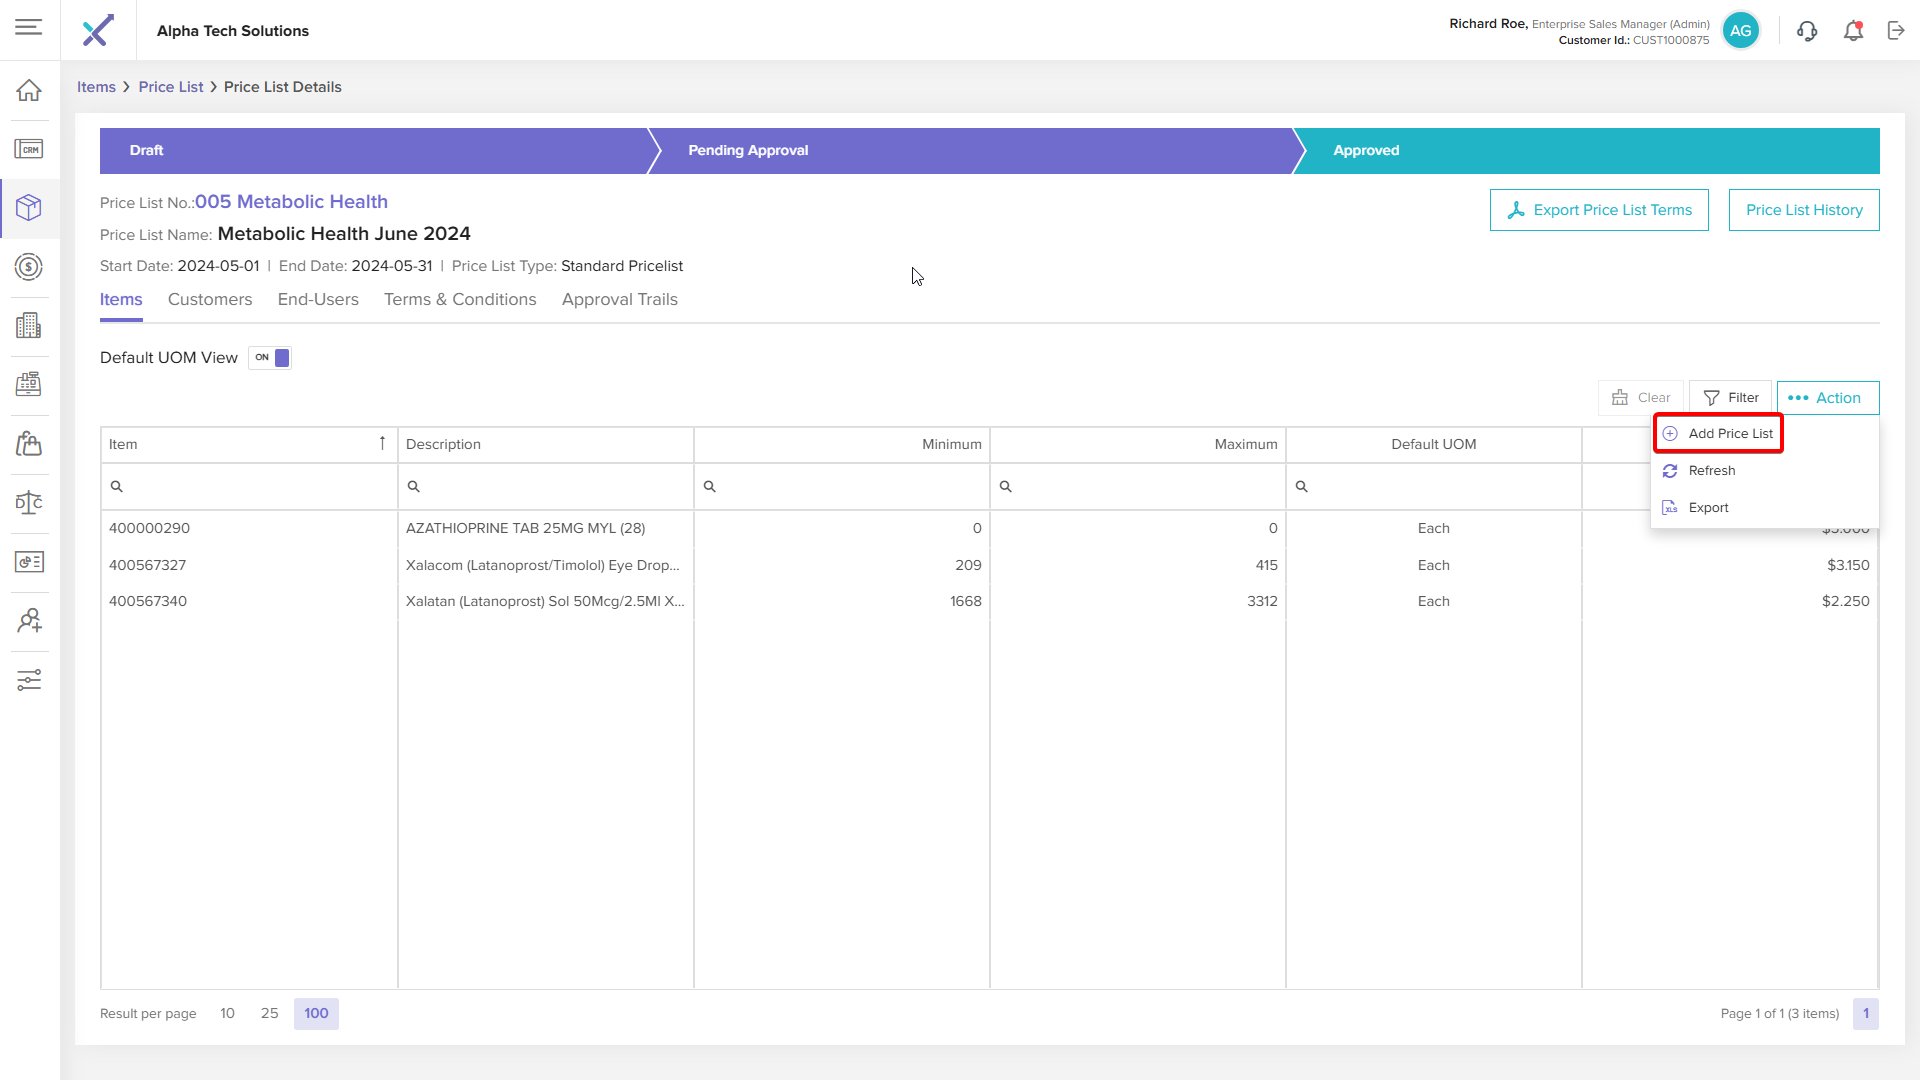Click the logout icon
Screen dimensions: 1920x1080
tap(1896, 31)
